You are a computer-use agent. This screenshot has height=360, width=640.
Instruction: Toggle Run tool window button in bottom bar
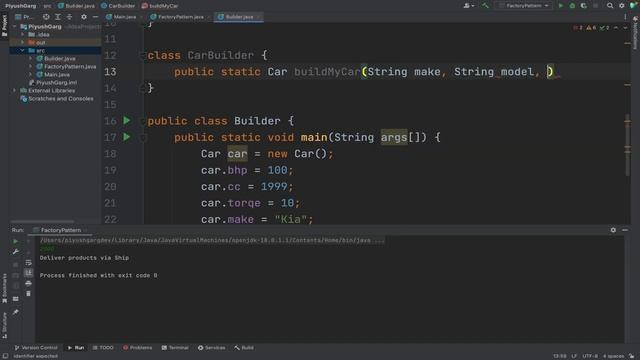(76, 348)
